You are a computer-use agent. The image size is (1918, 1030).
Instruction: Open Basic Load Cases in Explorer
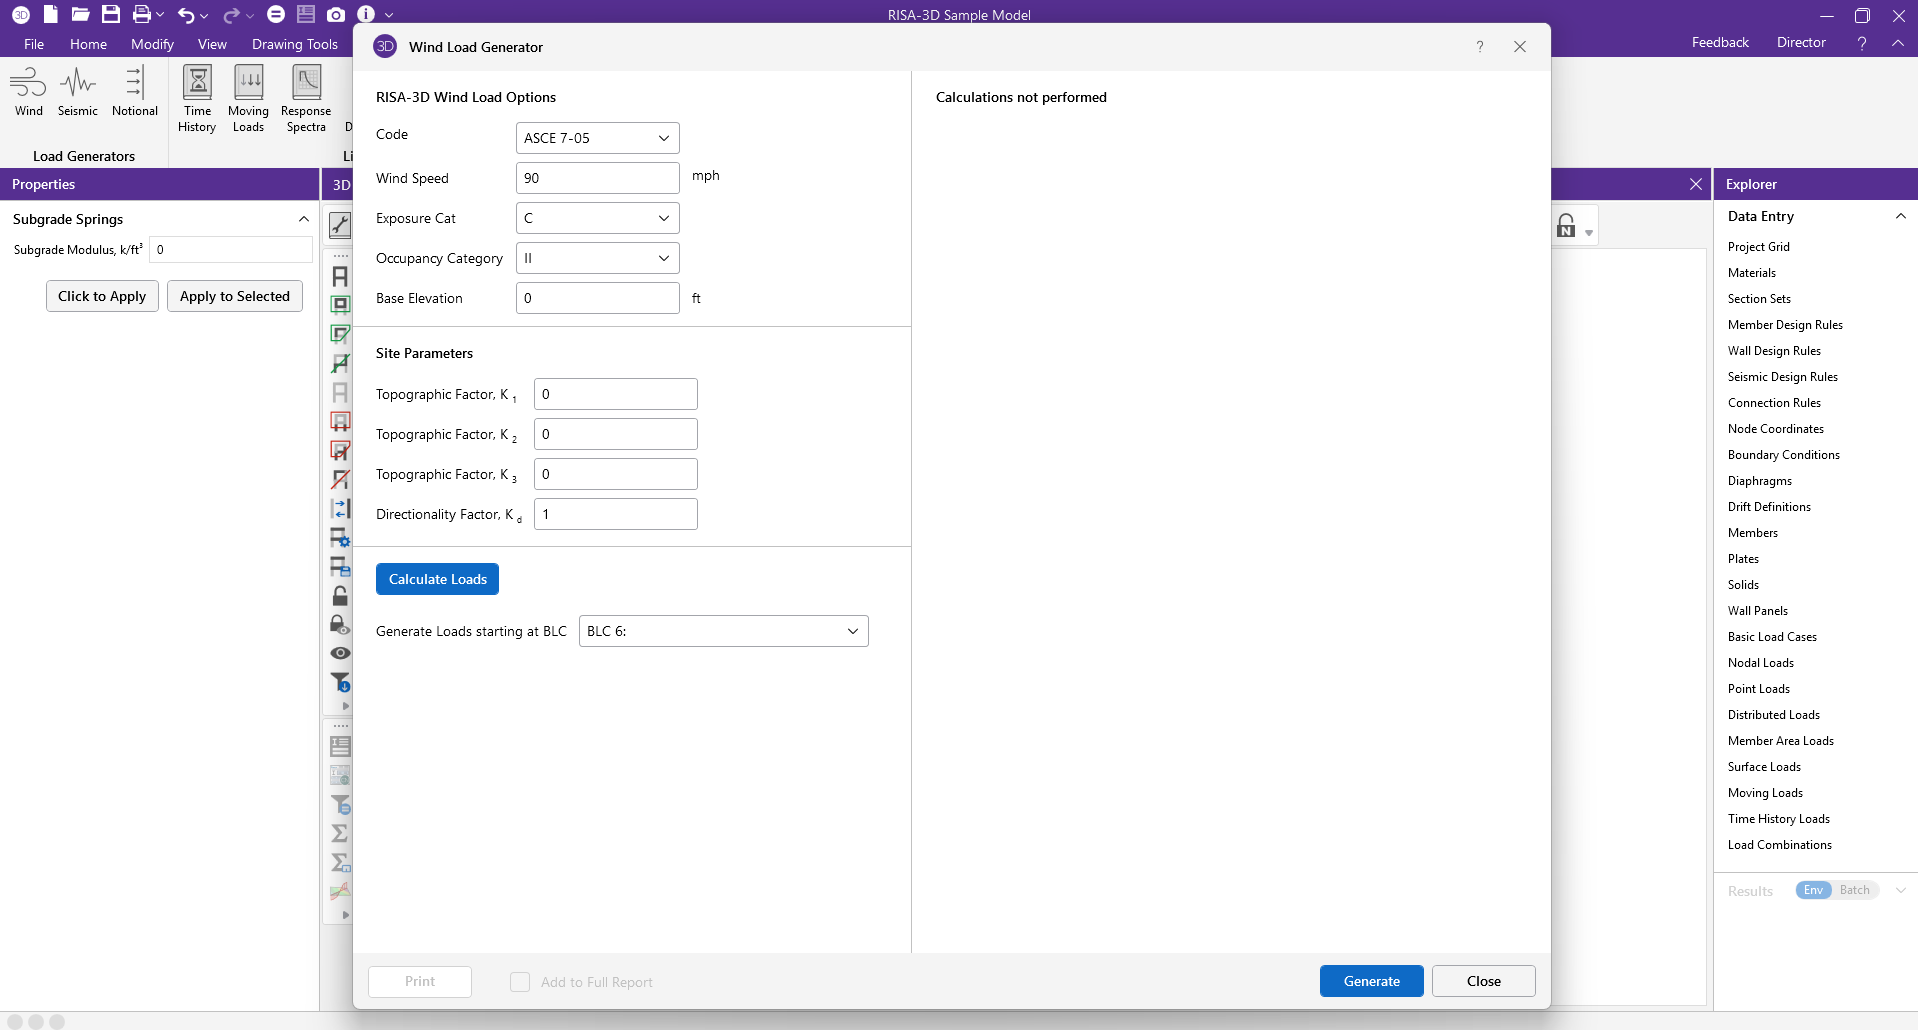point(1772,637)
